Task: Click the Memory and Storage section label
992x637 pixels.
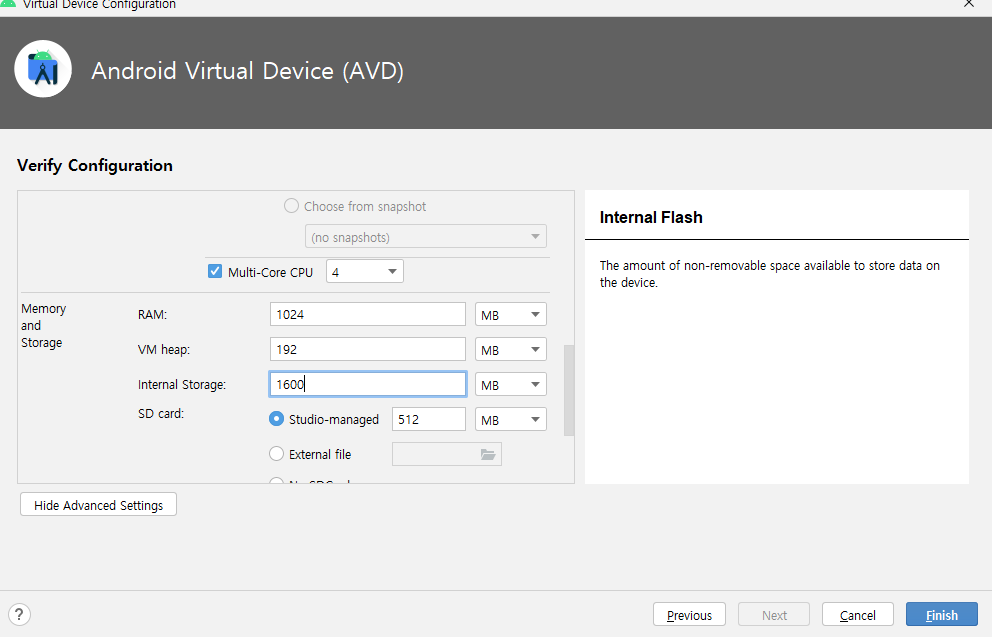Action: coord(43,325)
